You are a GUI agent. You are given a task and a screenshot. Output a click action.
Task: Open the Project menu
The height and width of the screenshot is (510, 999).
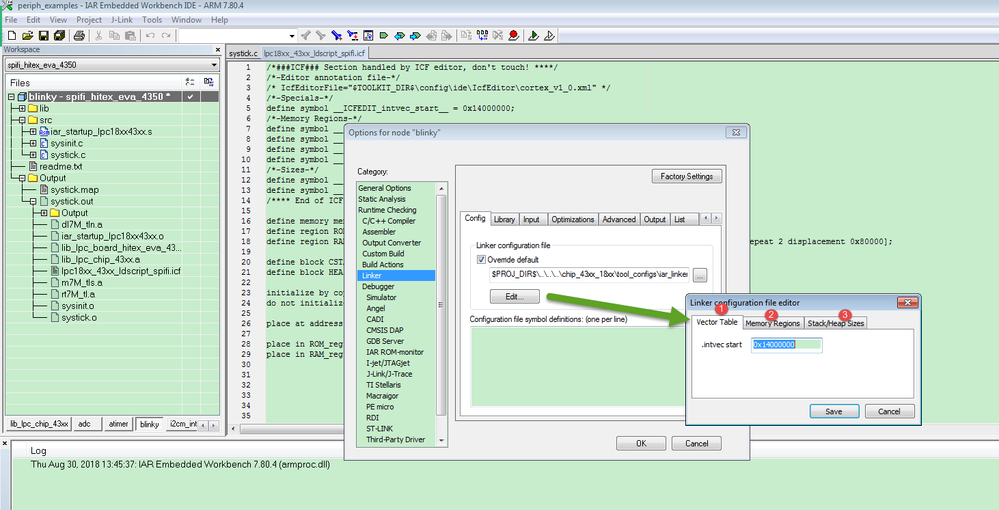pos(89,20)
